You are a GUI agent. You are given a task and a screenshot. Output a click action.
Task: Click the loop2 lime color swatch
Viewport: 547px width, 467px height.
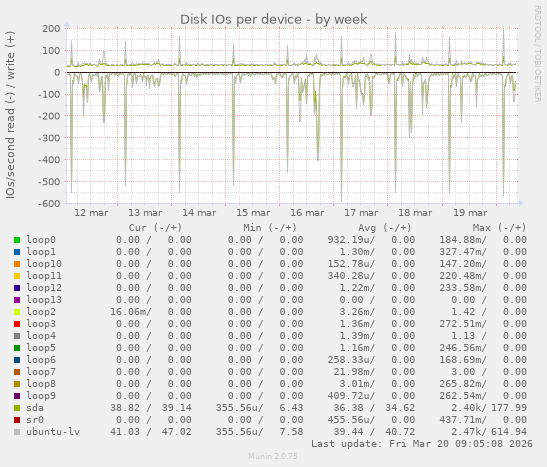coord(17,312)
